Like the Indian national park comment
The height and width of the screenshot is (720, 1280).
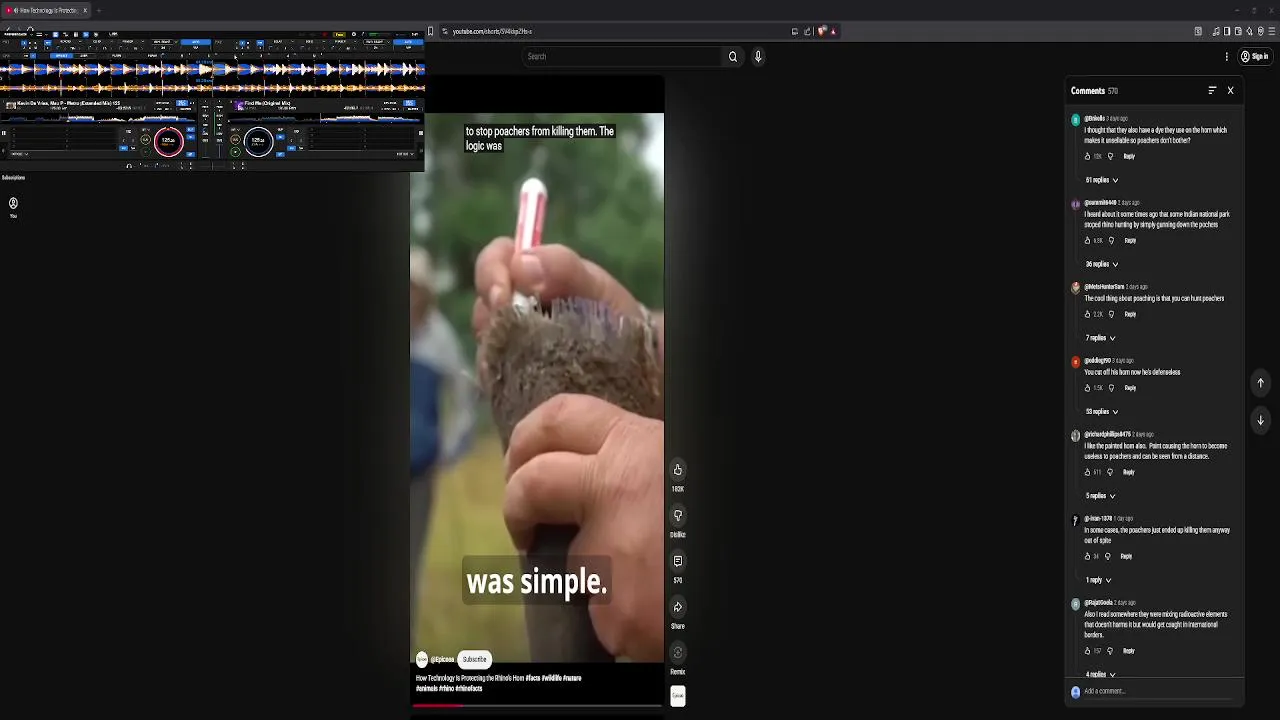(1088, 241)
